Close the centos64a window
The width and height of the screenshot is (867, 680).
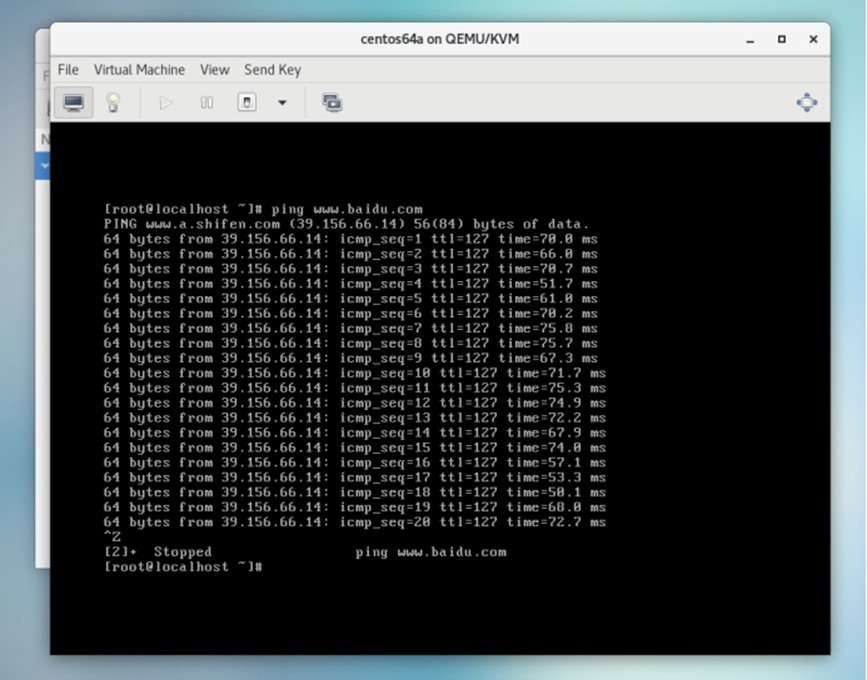pyautogui.click(x=813, y=39)
